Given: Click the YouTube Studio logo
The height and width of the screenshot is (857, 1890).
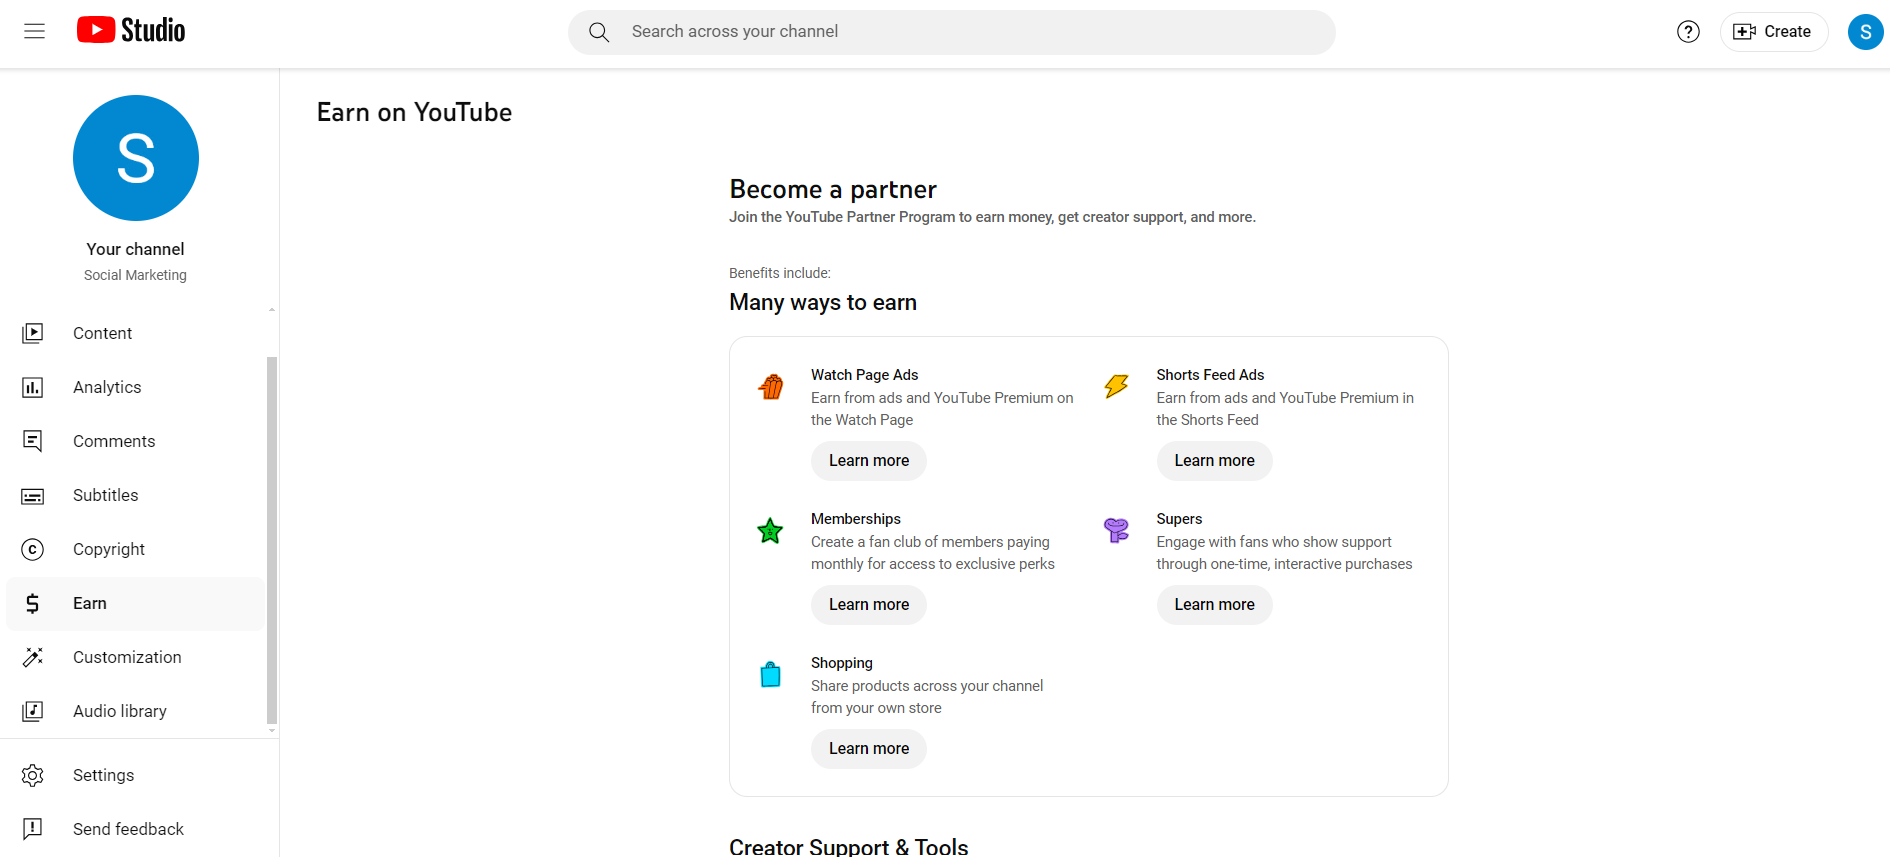Looking at the screenshot, I should pyautogui.click(x=131, y=31).
